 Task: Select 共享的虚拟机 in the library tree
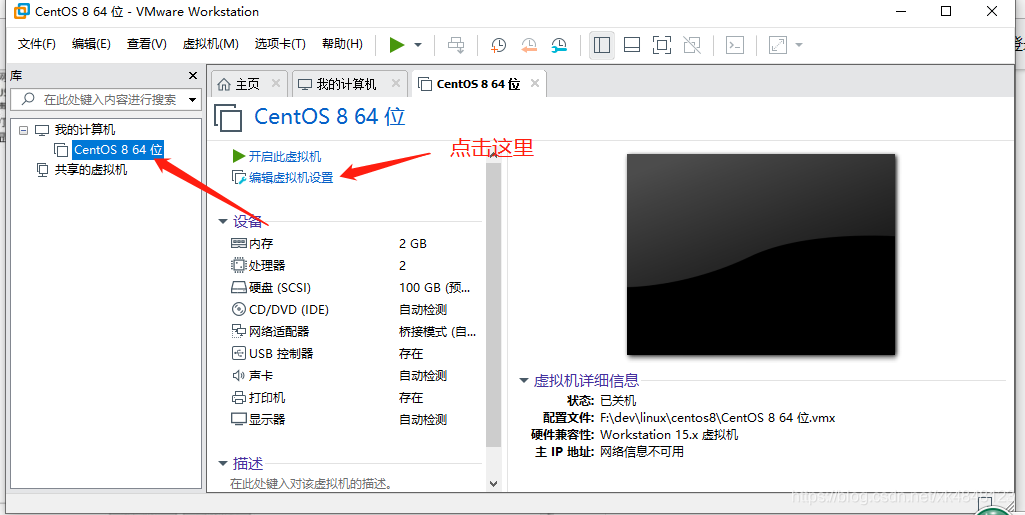[91, 170]
